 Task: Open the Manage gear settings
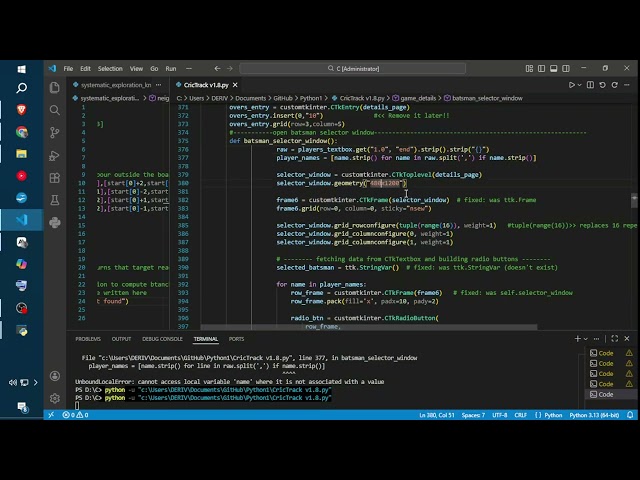tap(55, 398)
